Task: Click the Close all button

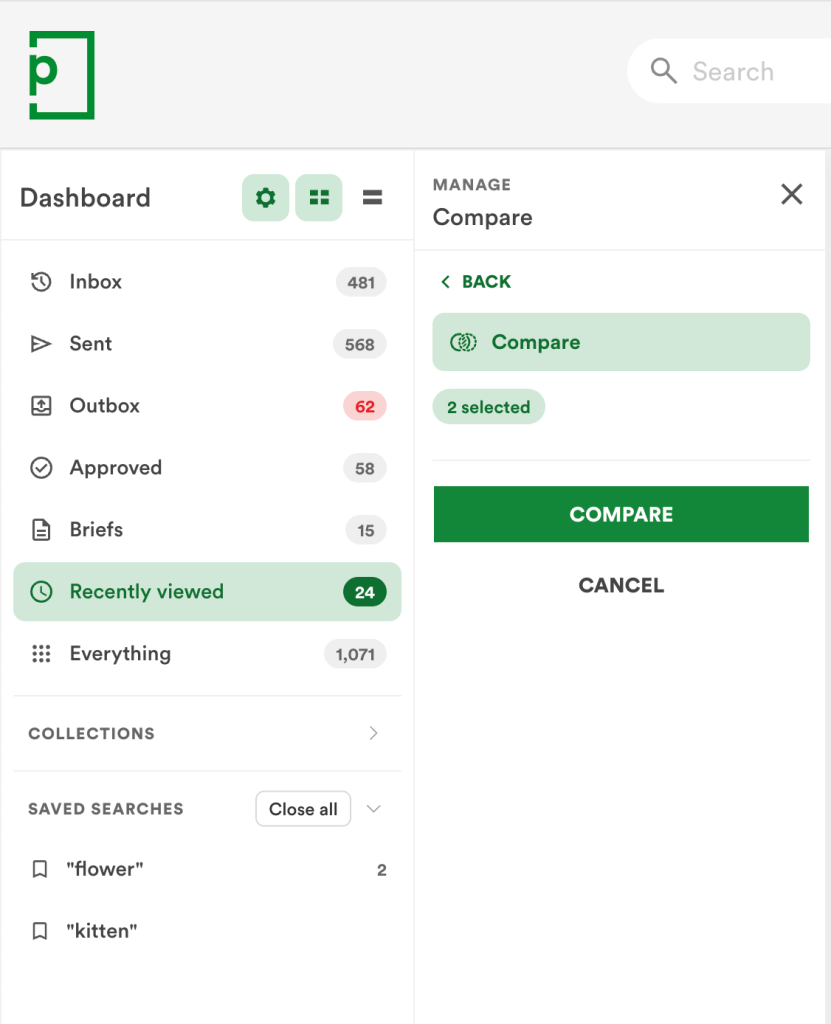Action: point(303,809)
